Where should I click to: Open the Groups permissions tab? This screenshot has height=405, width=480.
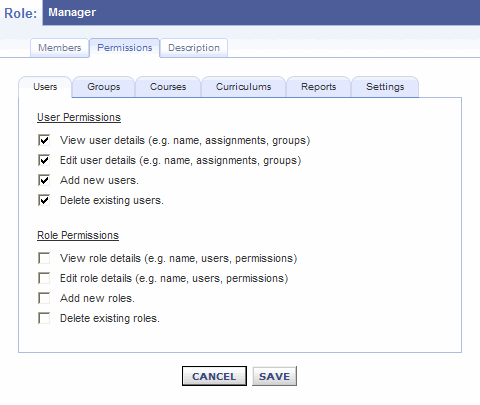tap(104, 87)
